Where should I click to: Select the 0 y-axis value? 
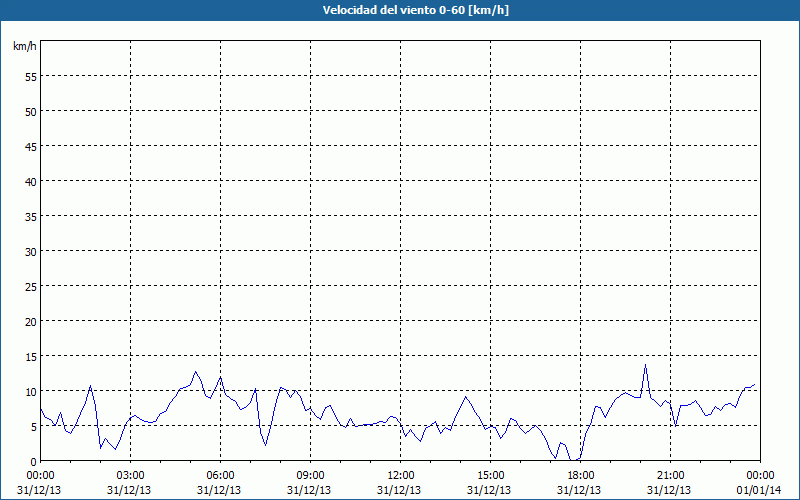[34, 462]
